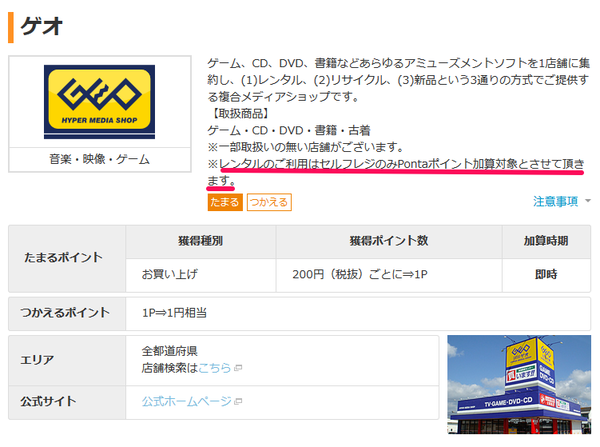The image size is (600, 447).
Task: Open the 公式ホームページ link
Action: click(x=187, y=401)
